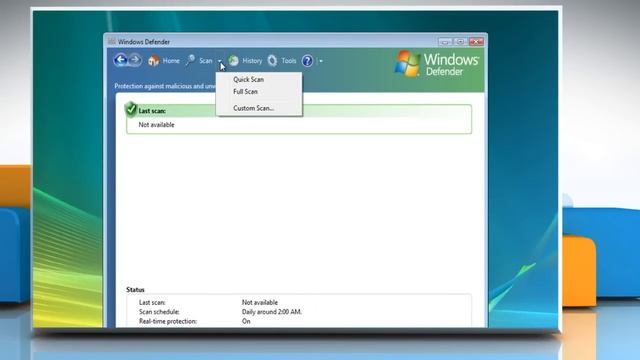The image size is (640, 360).
Task: Click the 'Real-time protection:' label
Action: 168,321
